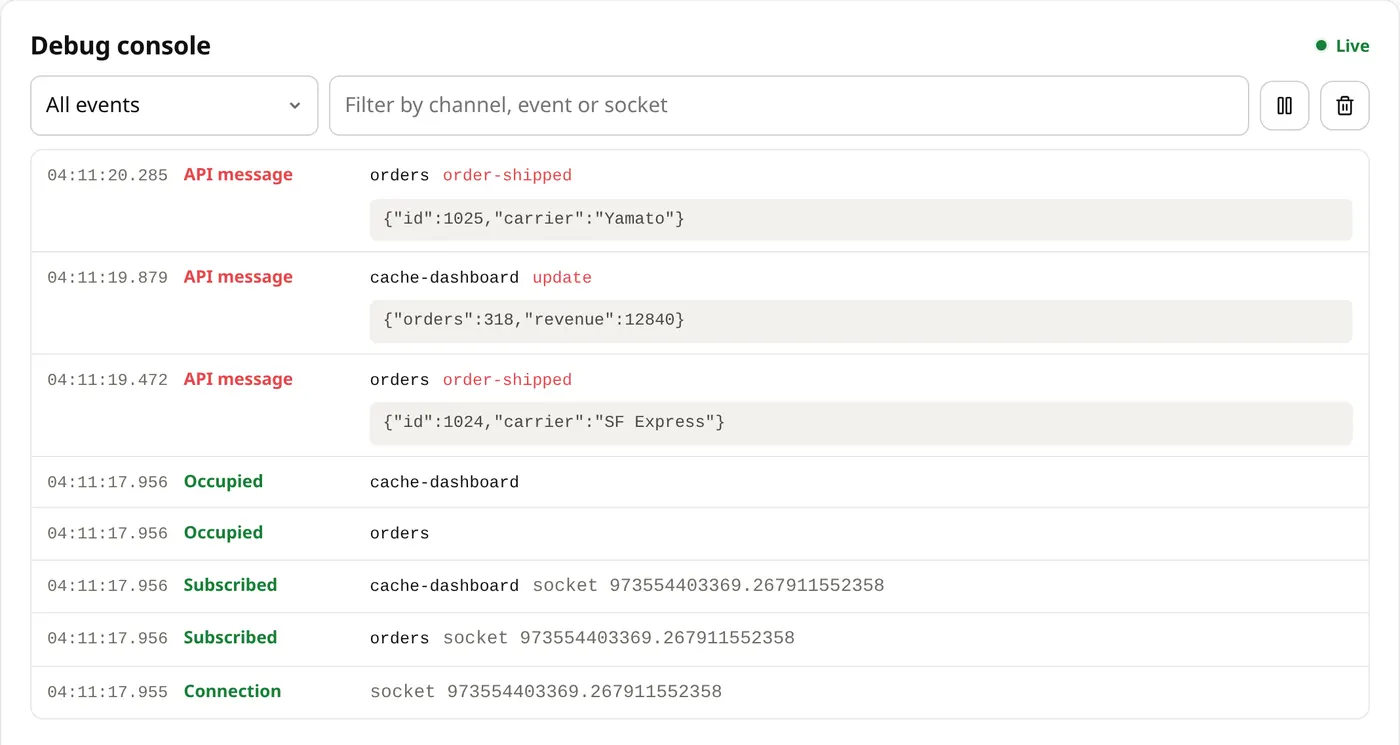Click the red "update" event name

pos(562,277)
